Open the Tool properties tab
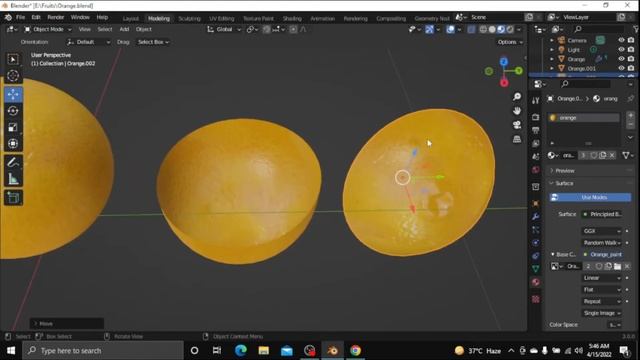This screenshot has height=360, width=640. coord(536,101)
